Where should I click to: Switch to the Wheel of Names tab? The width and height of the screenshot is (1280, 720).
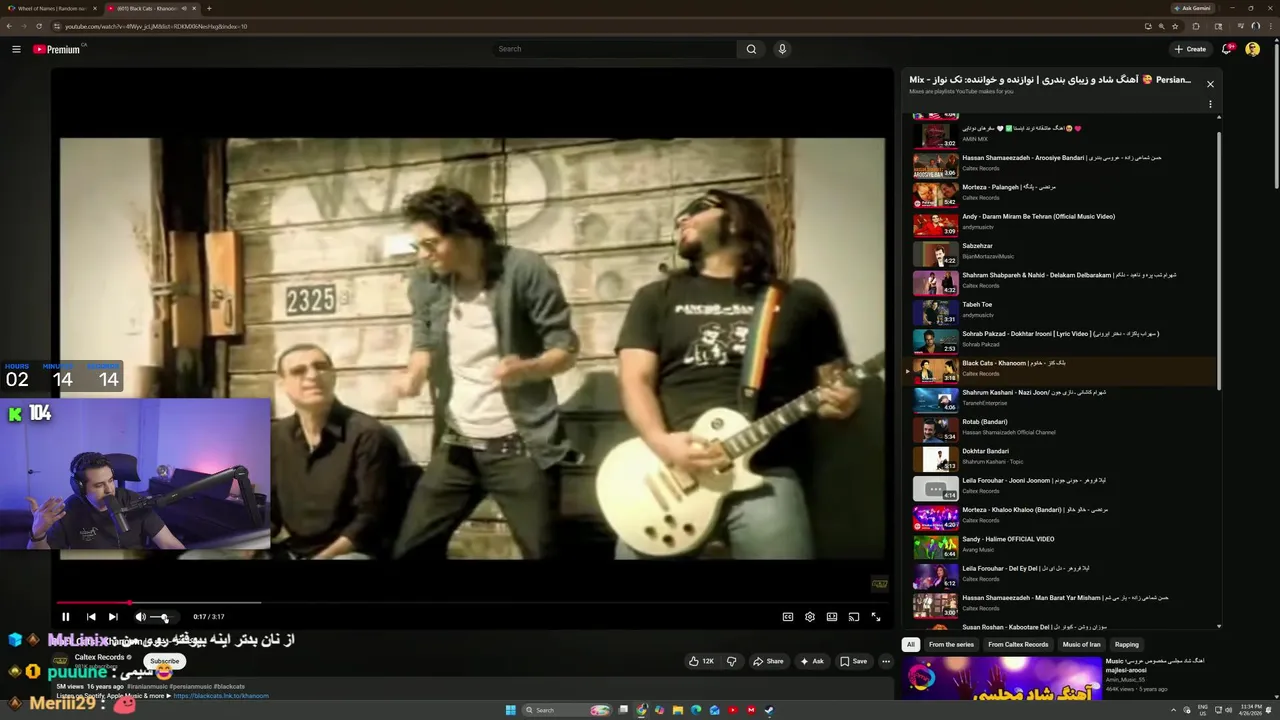[50, 8]
